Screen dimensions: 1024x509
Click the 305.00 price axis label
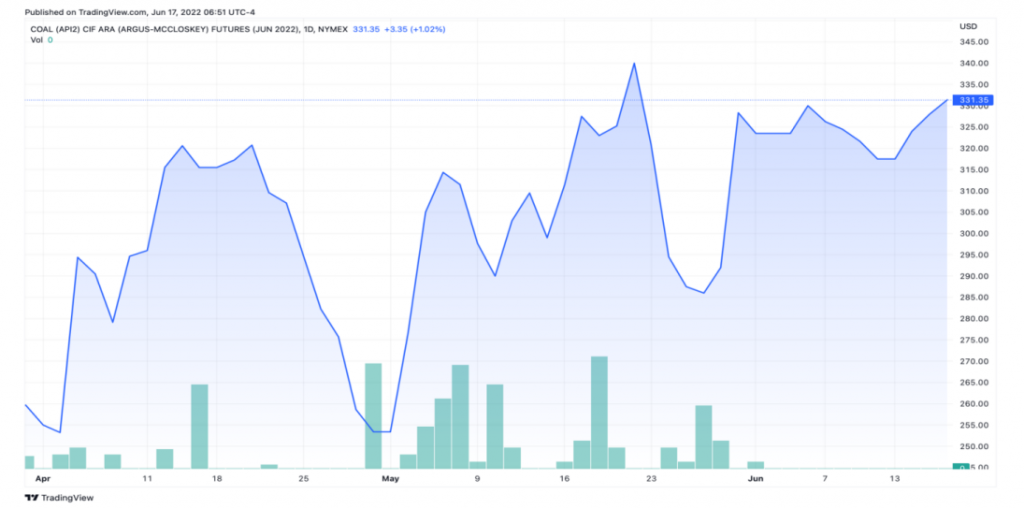pyautogui.click(x=972, y=212)
